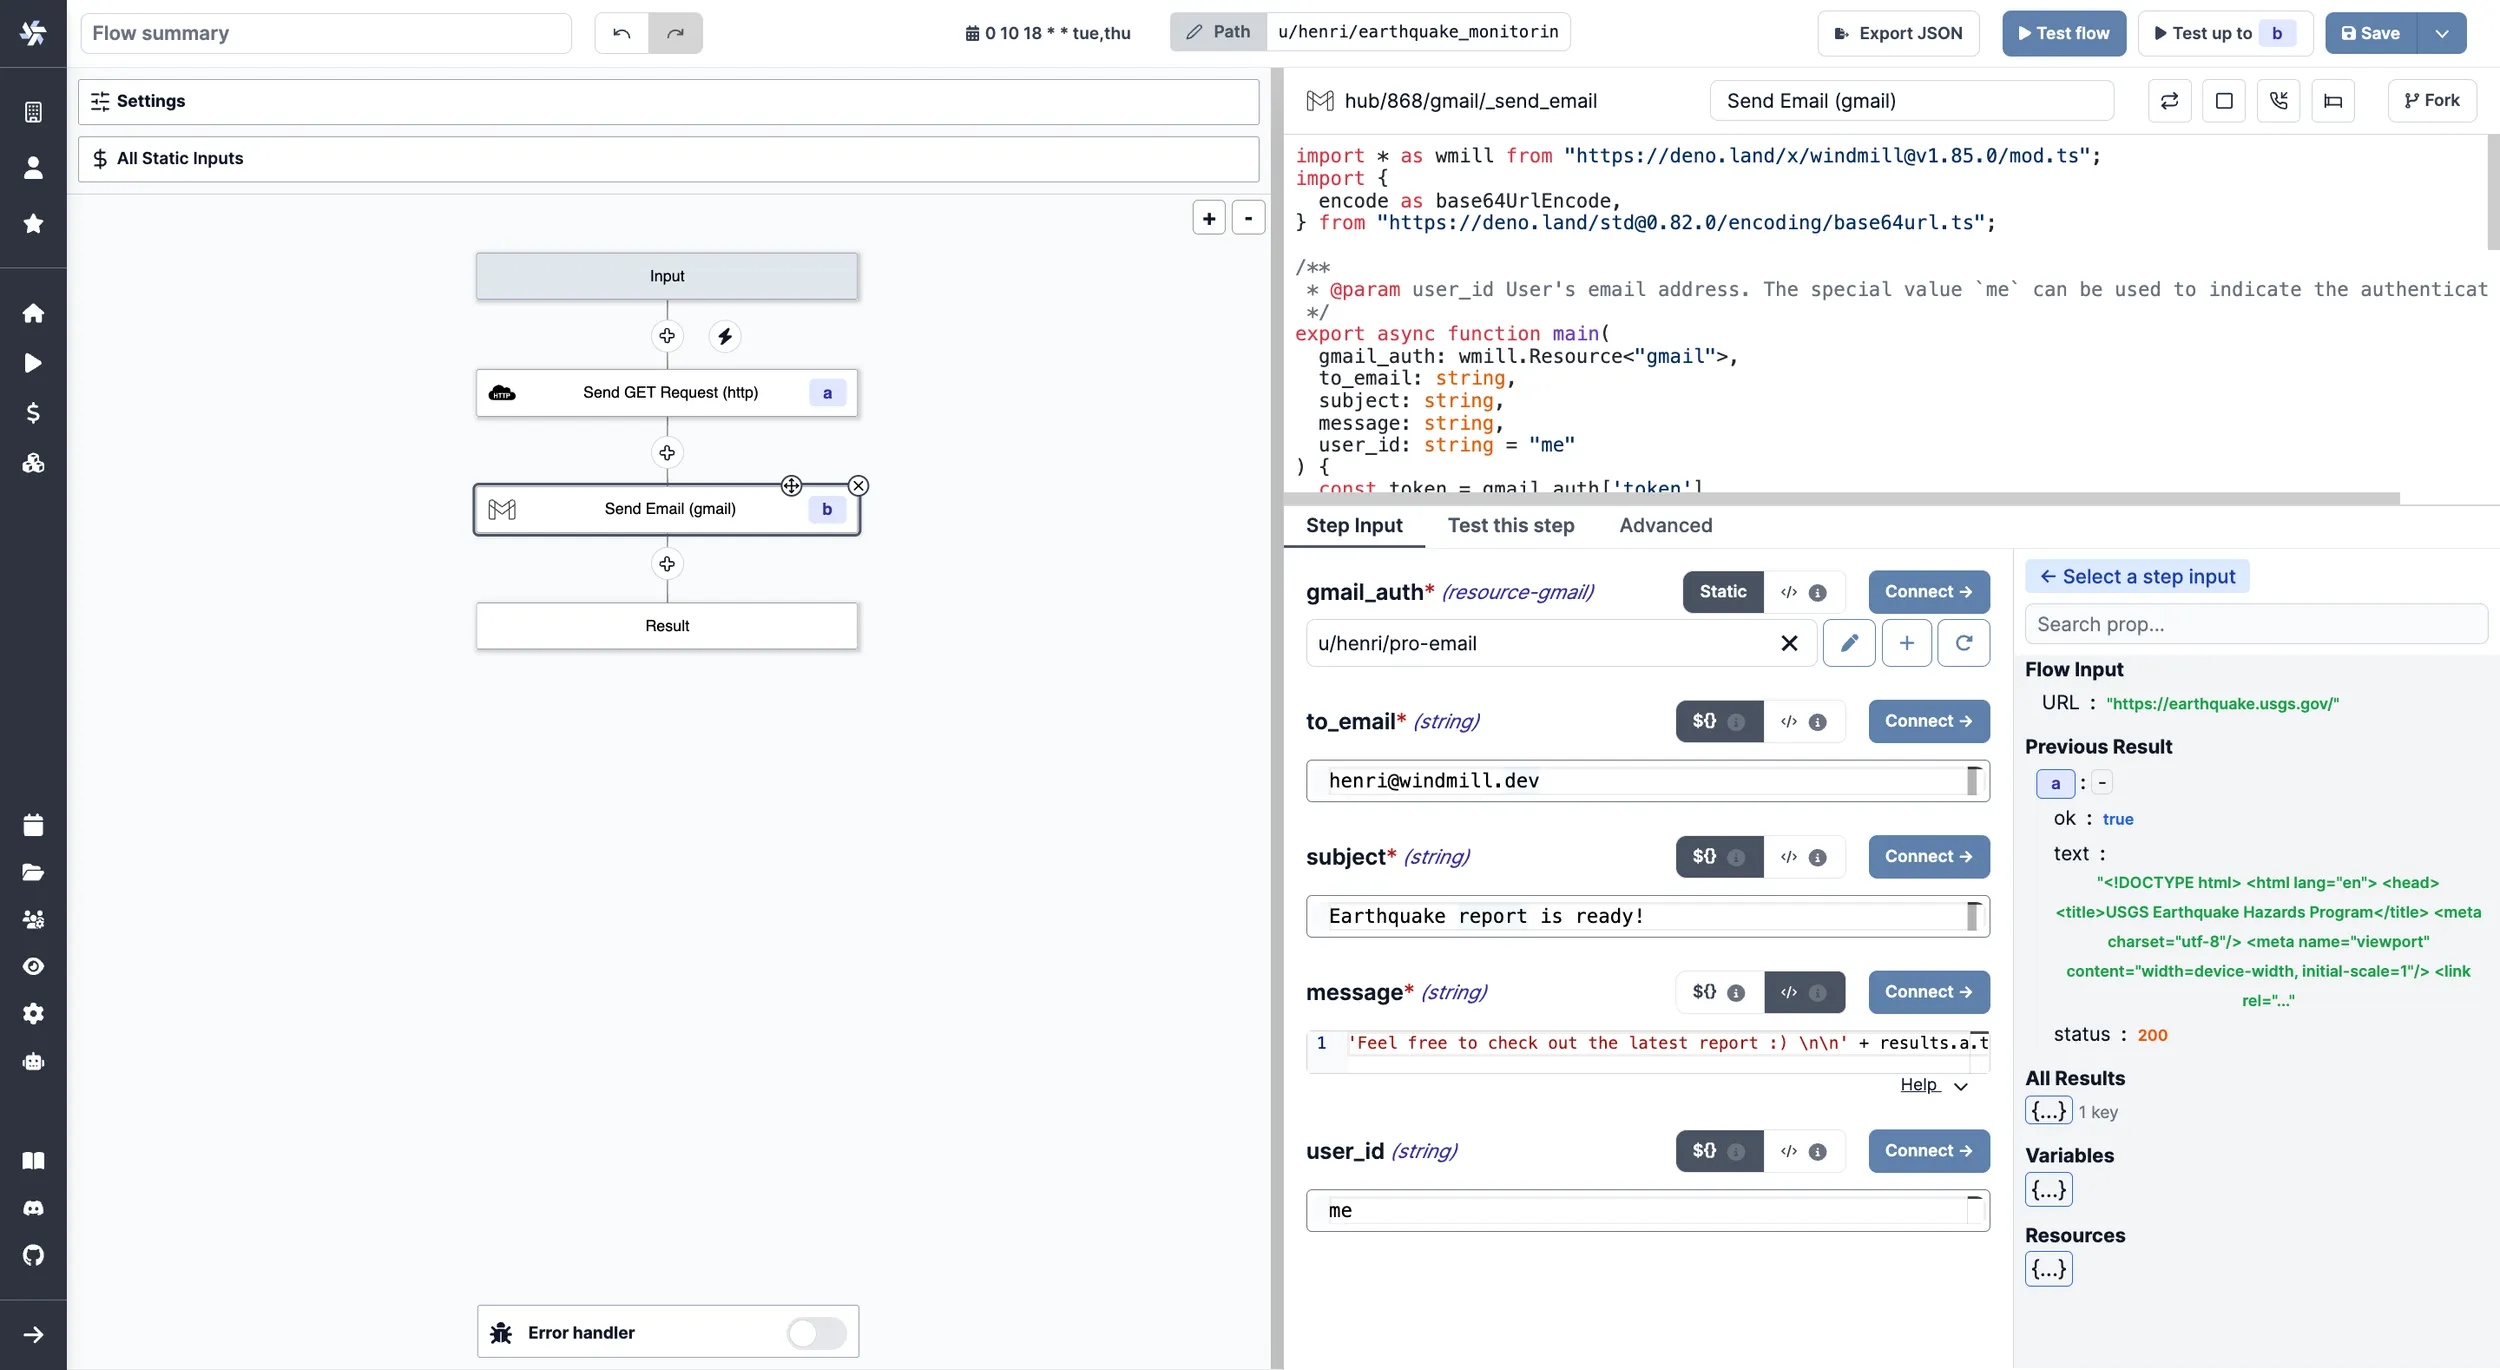Refresh the resource list with the refresh icon
The image size is (2500, 1370).
click(1963, 643)
